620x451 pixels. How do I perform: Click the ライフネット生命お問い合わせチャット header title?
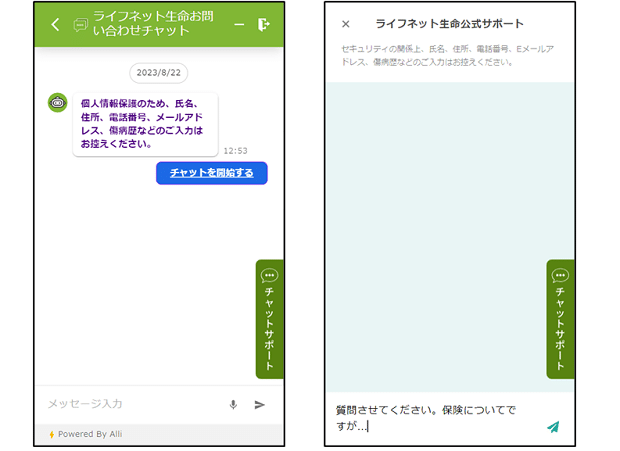[x=153, y=24]
